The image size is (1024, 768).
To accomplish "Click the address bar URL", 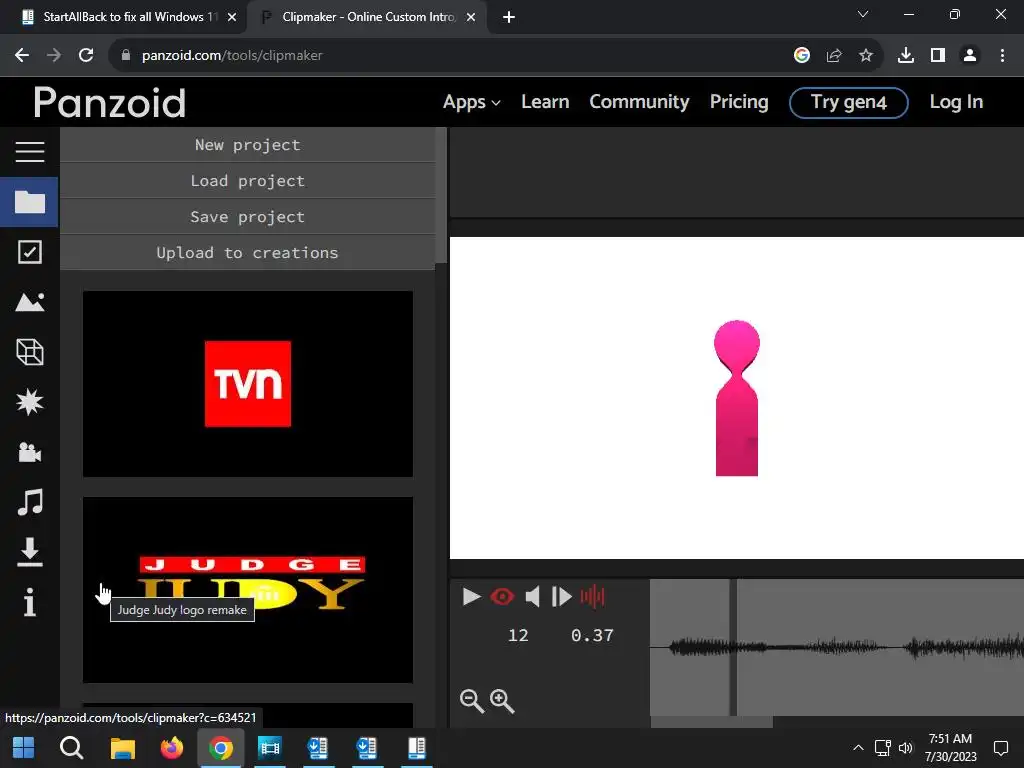I will pos(232,56).
